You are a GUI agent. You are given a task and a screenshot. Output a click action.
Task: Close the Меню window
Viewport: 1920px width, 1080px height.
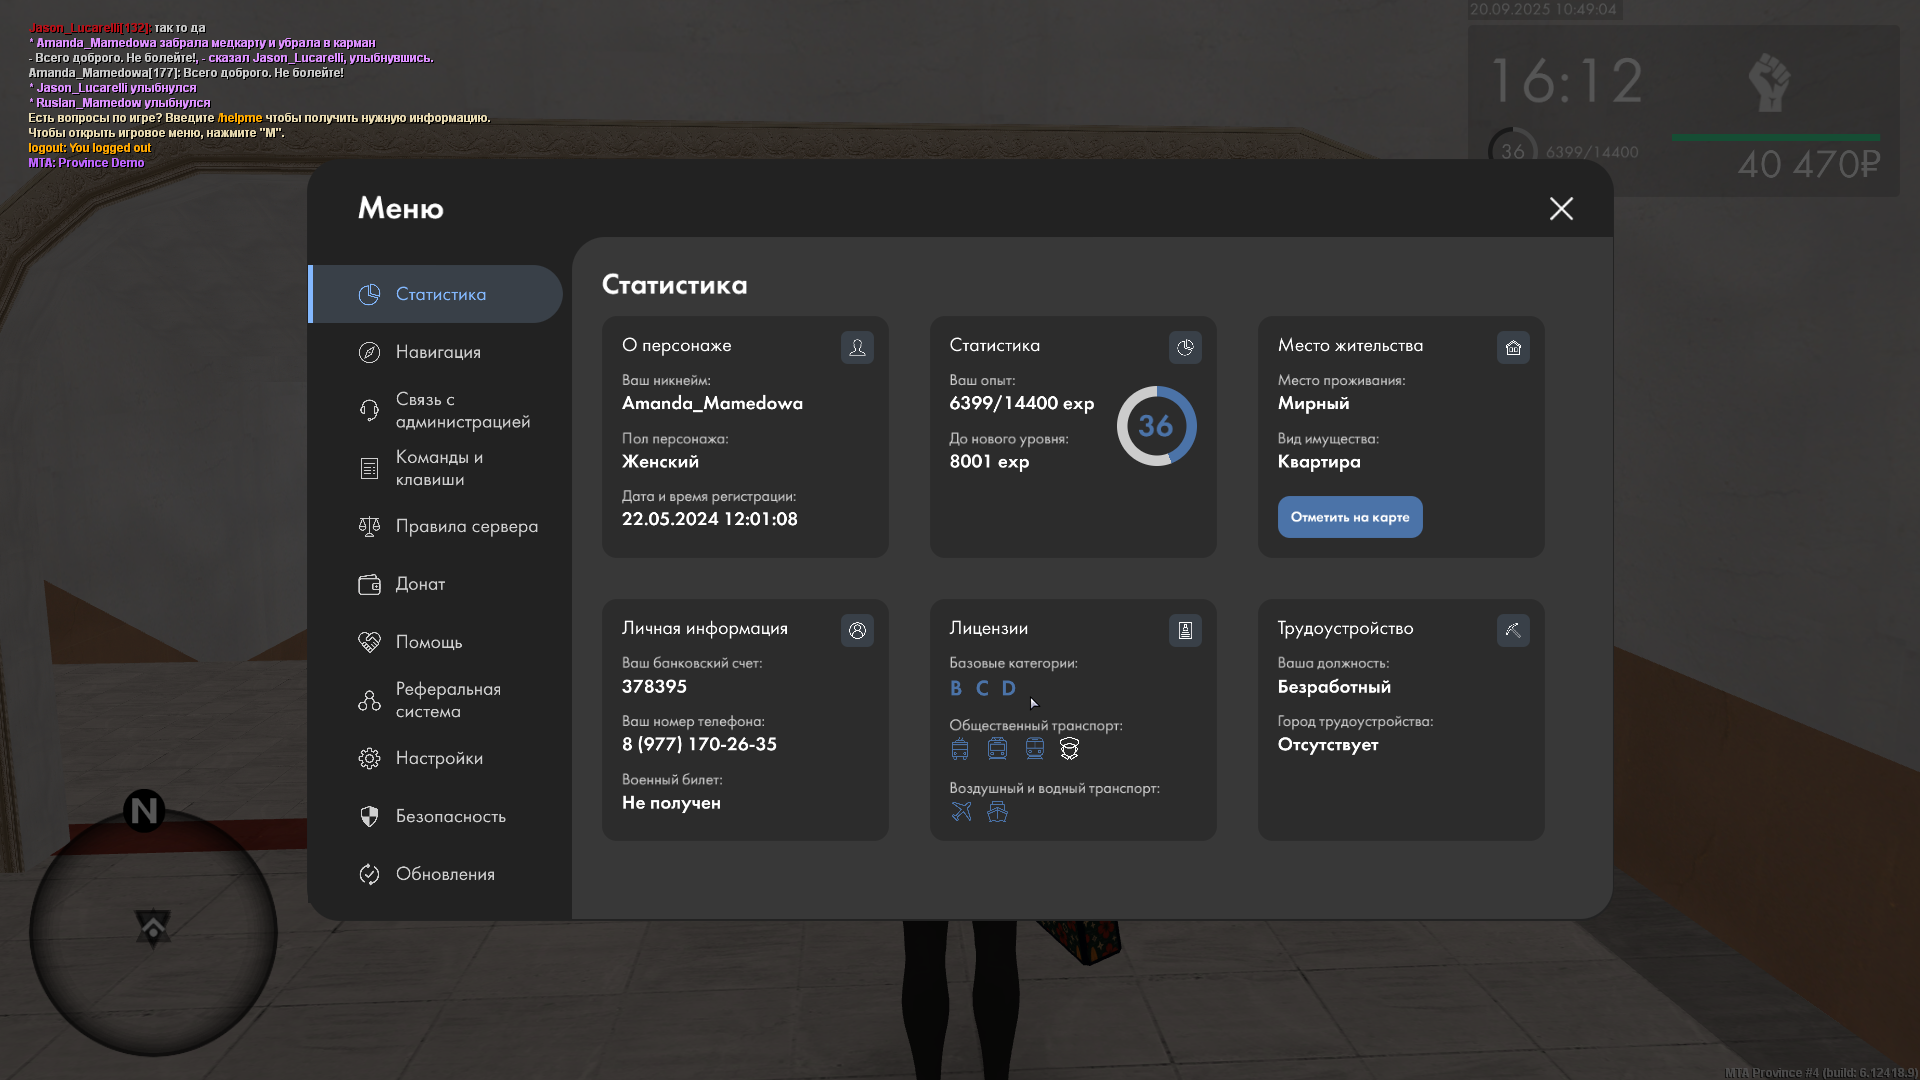pyautogui.click(x=1561, y=208)
